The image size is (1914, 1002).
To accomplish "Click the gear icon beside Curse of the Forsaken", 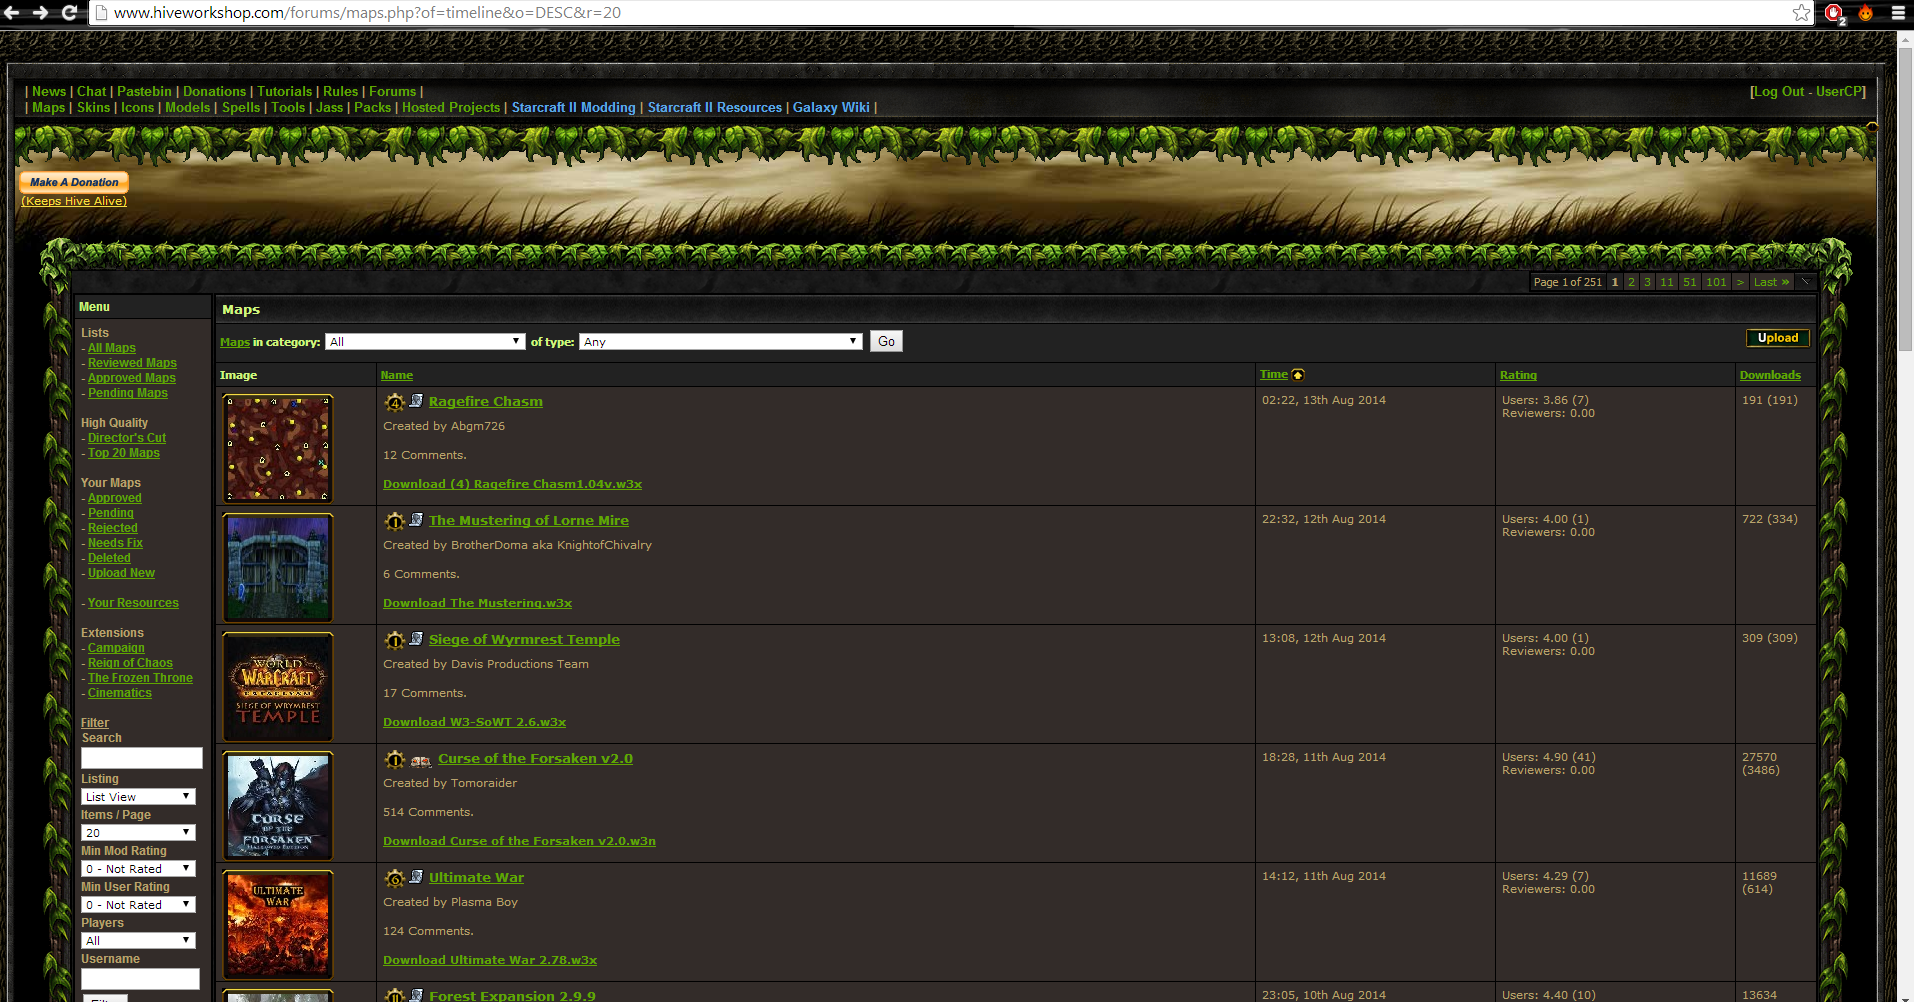I will click(x=395, y=759).
